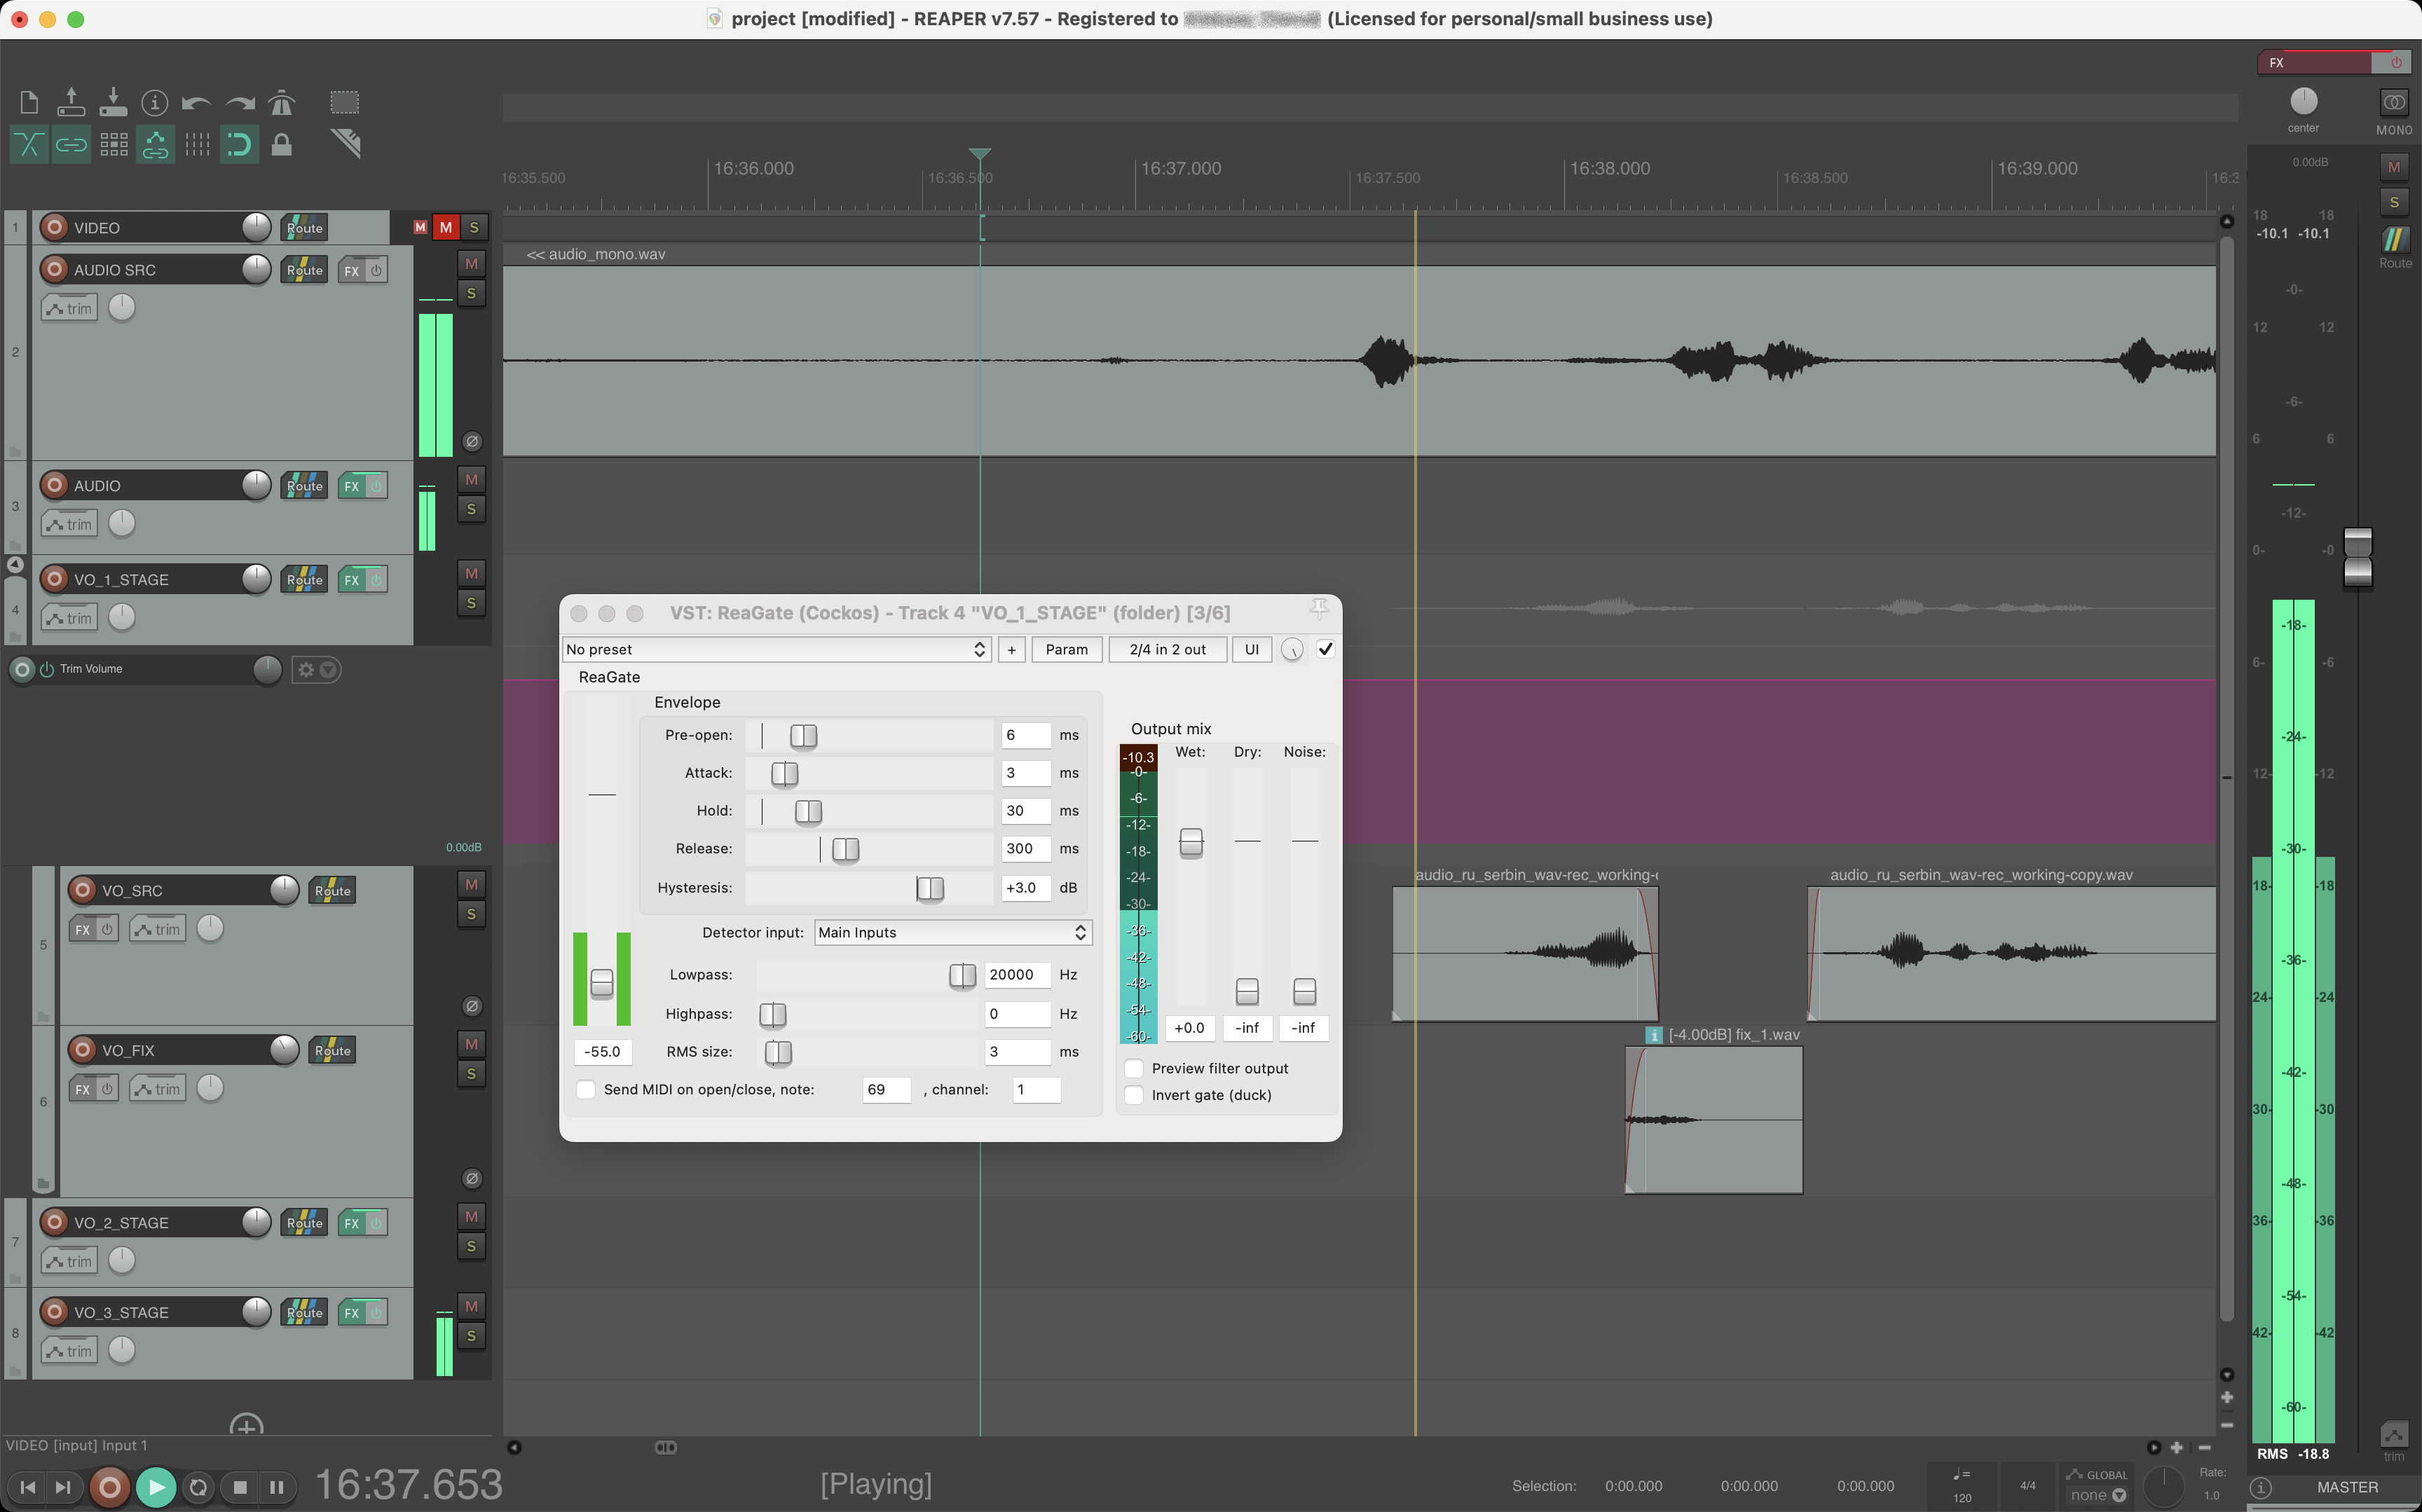Click the Hysteresis value field
The height and width of the screenshot is (1512, 2422).
coord(1025,887)
